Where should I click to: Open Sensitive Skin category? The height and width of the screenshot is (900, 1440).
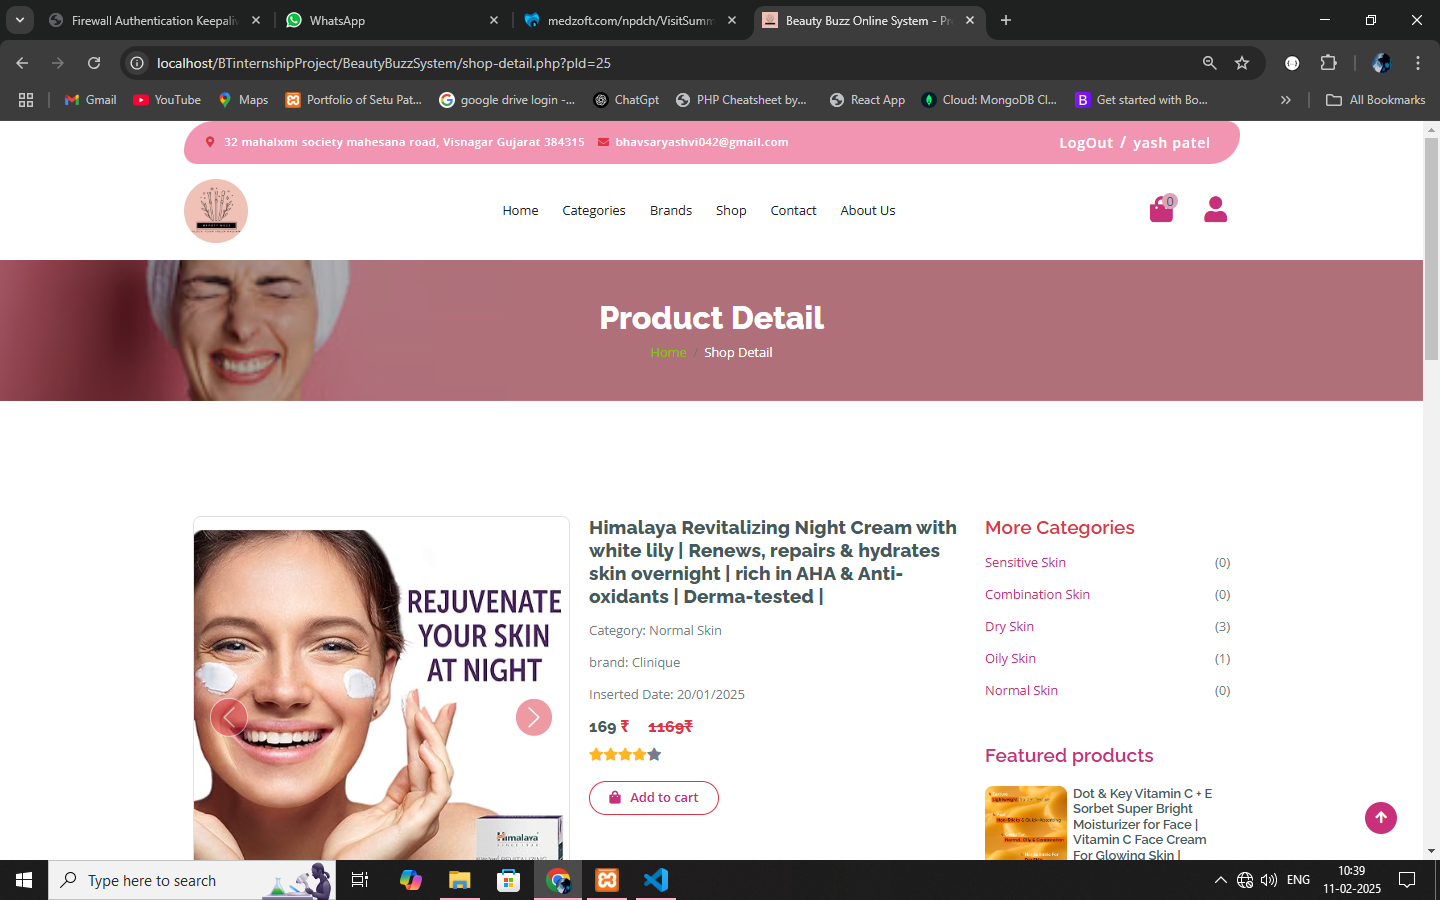coord(1025,563)
